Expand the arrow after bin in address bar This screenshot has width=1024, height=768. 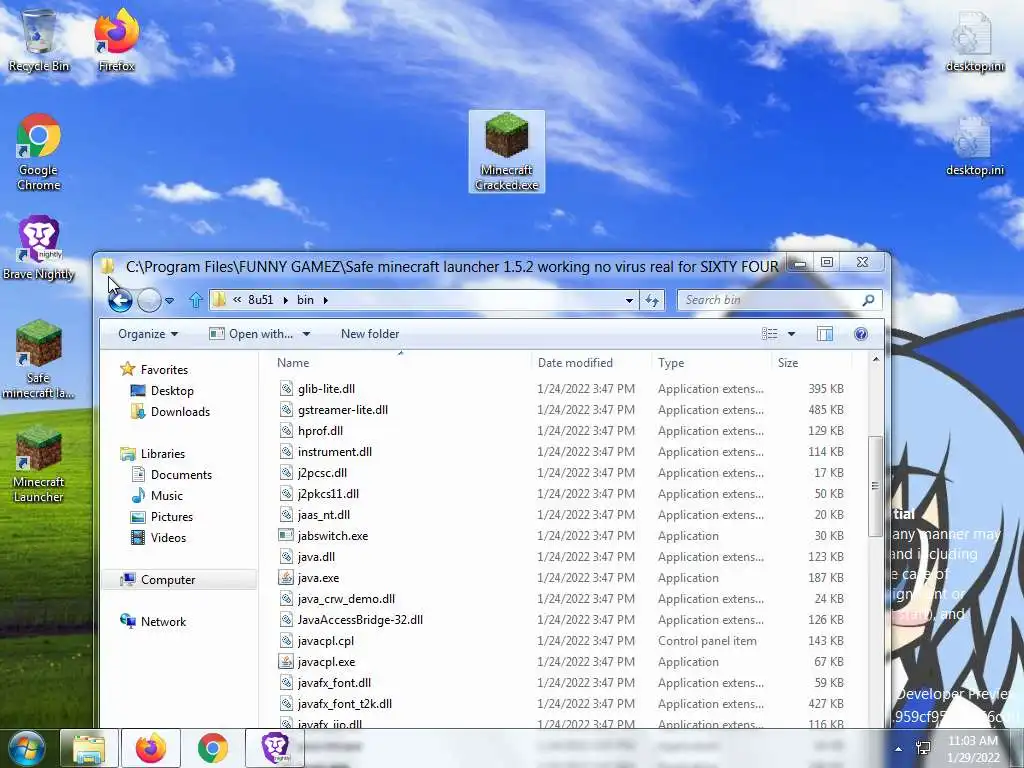tap(325, 300)
